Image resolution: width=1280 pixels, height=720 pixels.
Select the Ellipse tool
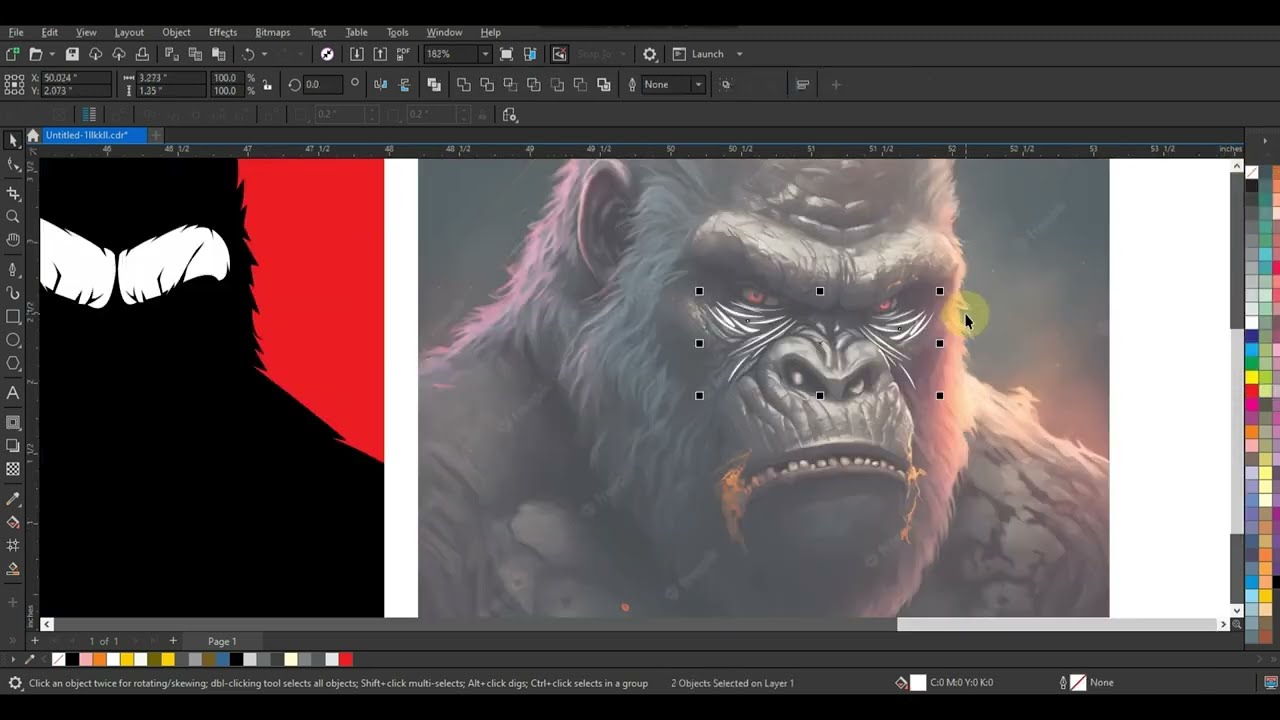[13, 341]
